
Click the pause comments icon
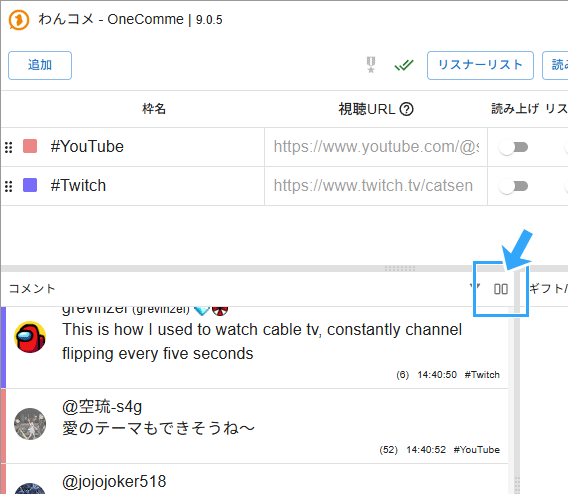click(x=501, y=289)
